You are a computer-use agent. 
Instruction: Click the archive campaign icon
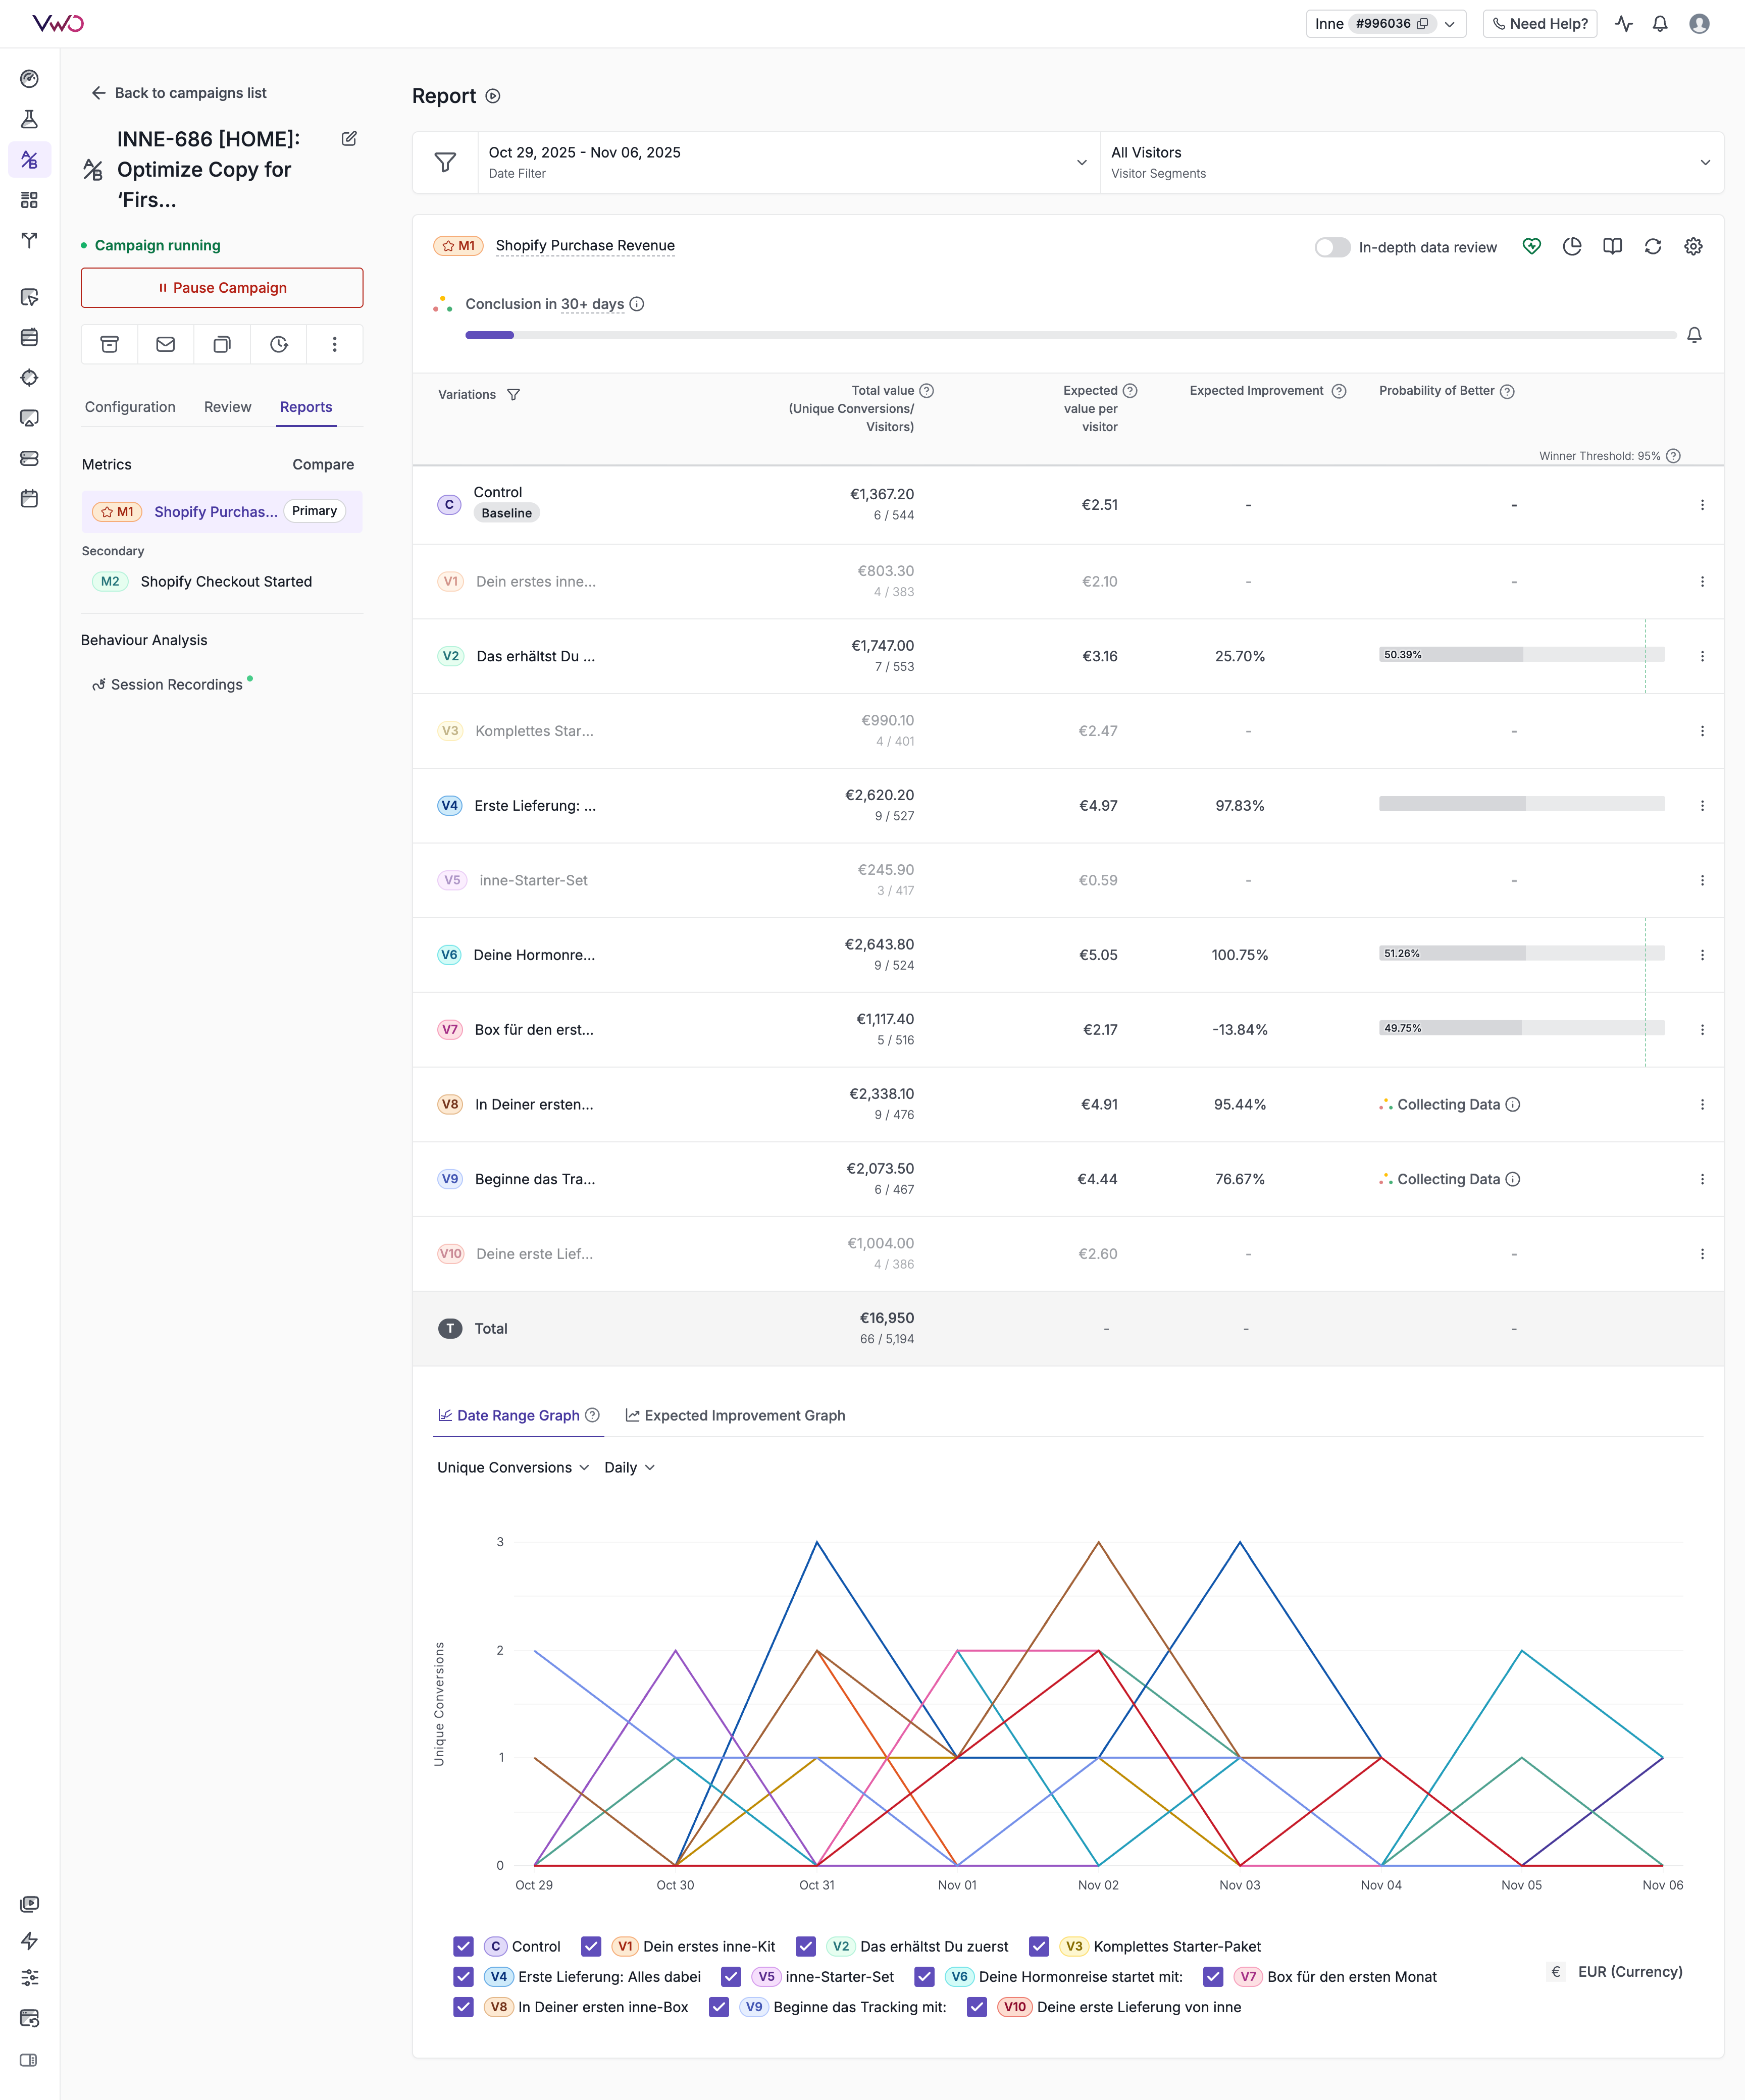[110, 344]
